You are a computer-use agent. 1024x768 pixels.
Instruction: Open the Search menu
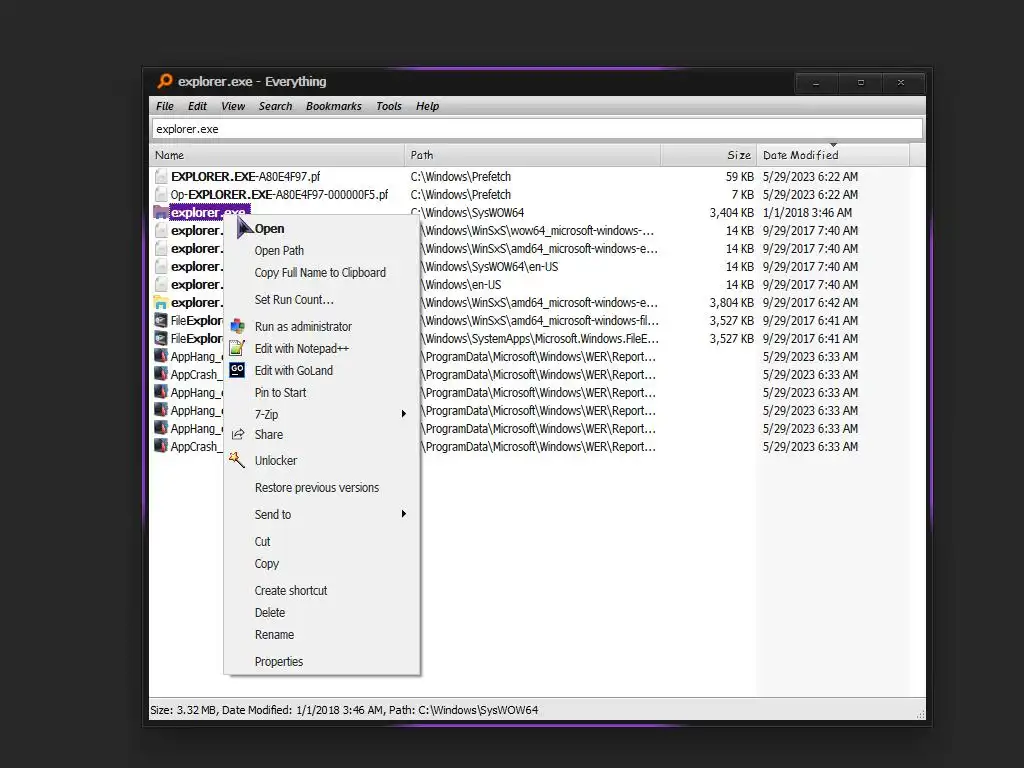tap(275, 106)
